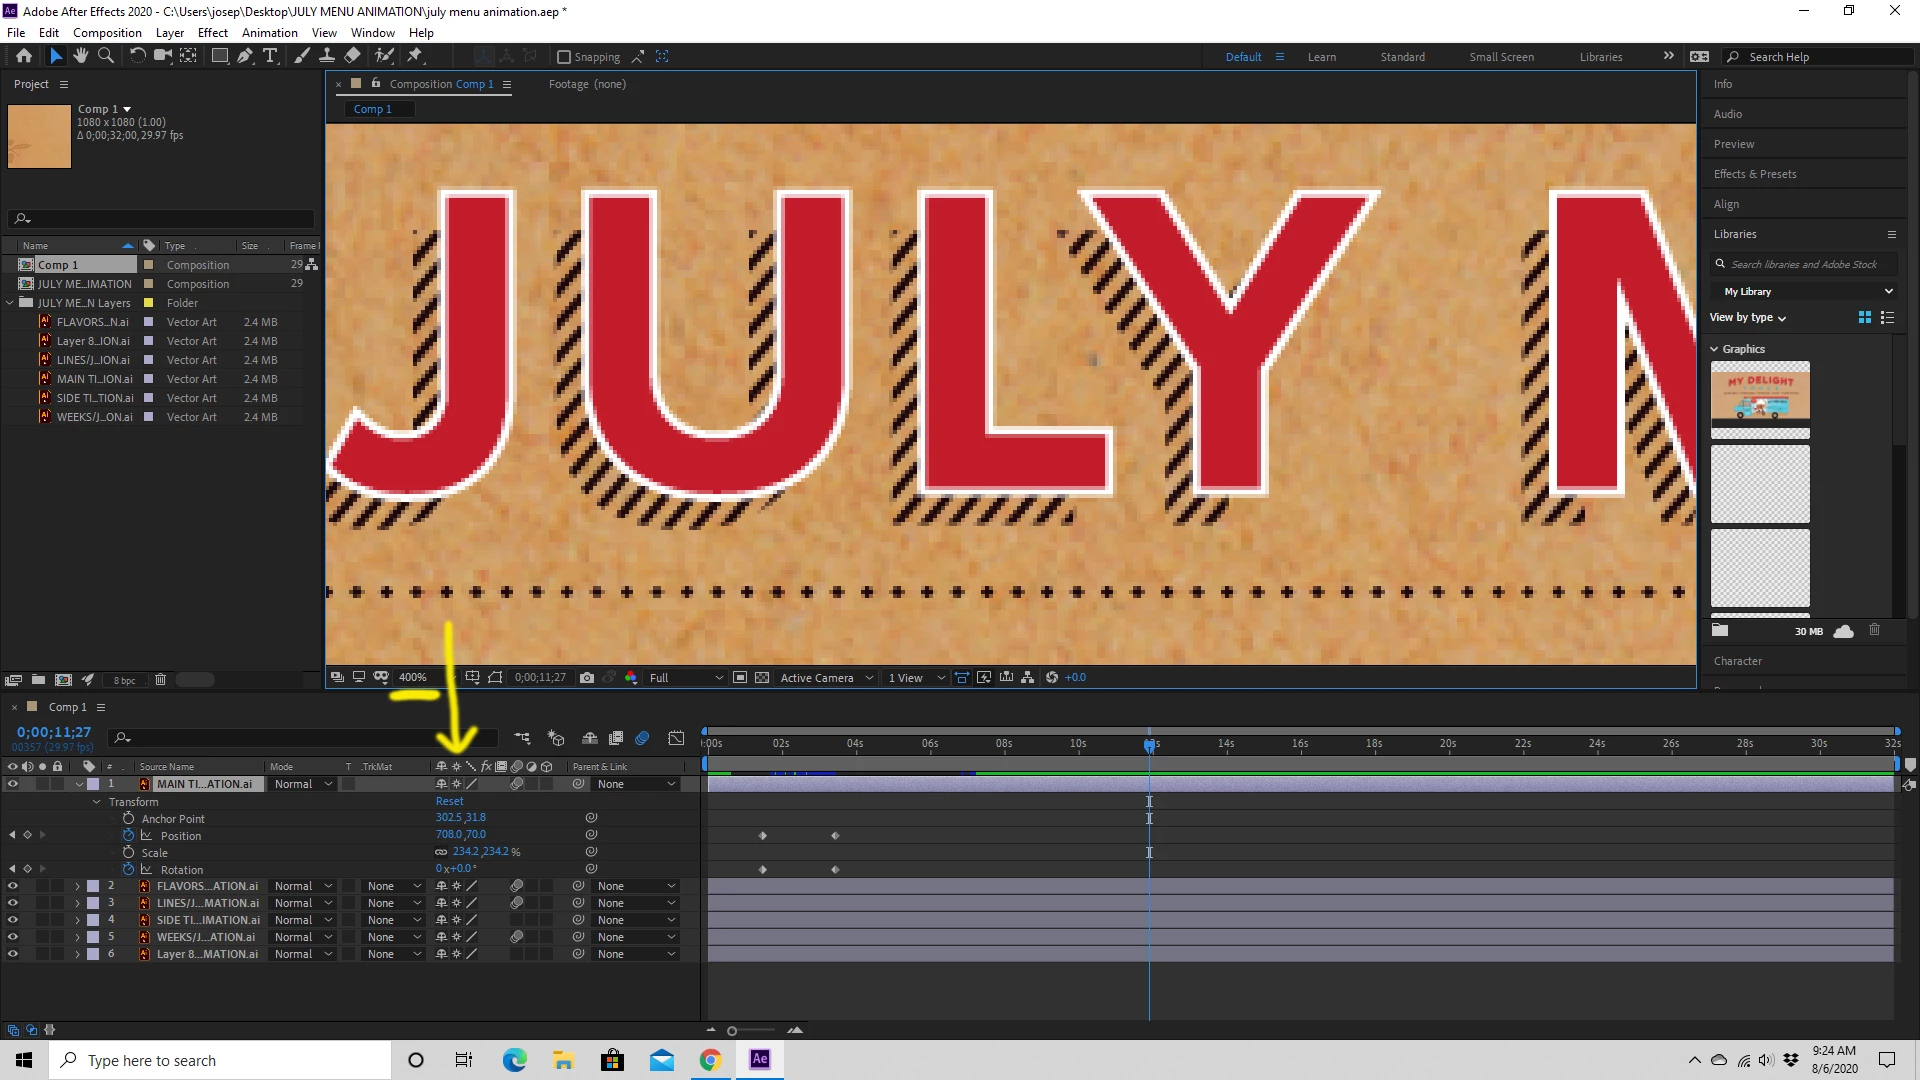The height and width of the screenshot is (1080, 1920).
Task: Select the Horizontal Type tool
Action: 270,56
